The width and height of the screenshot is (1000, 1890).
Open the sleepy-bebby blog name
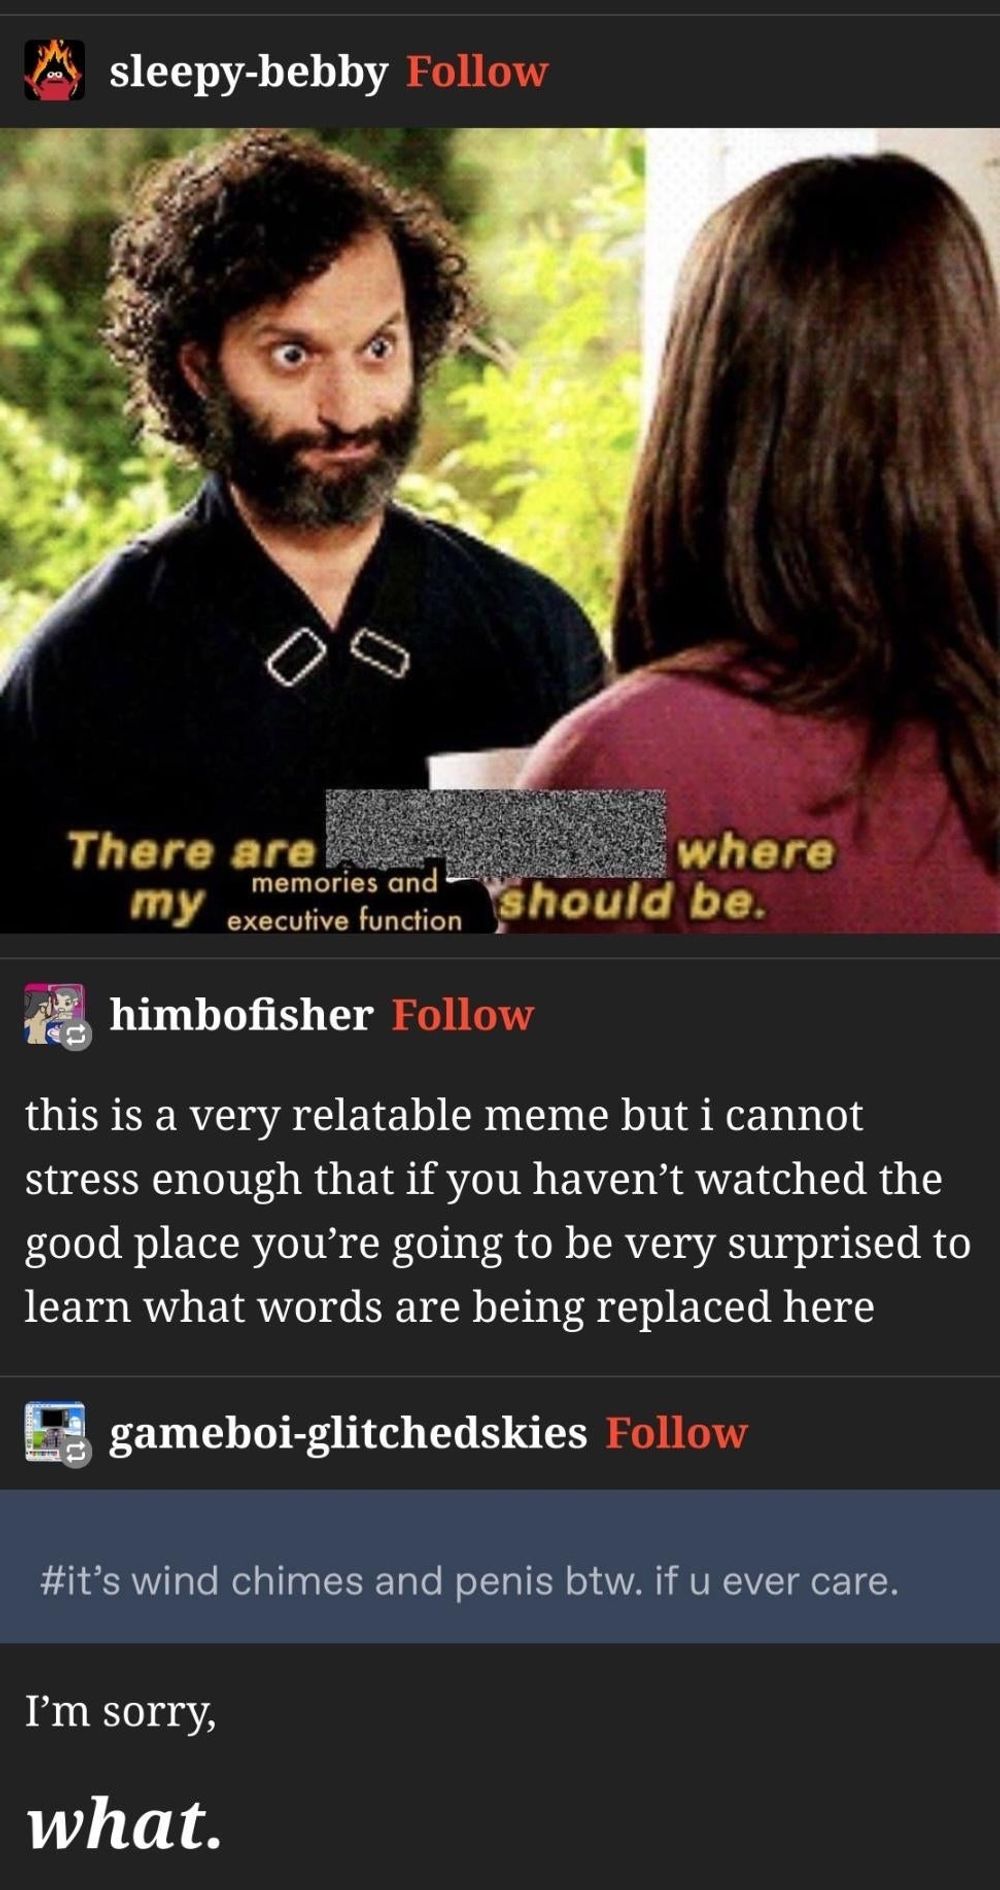point(248,72)
